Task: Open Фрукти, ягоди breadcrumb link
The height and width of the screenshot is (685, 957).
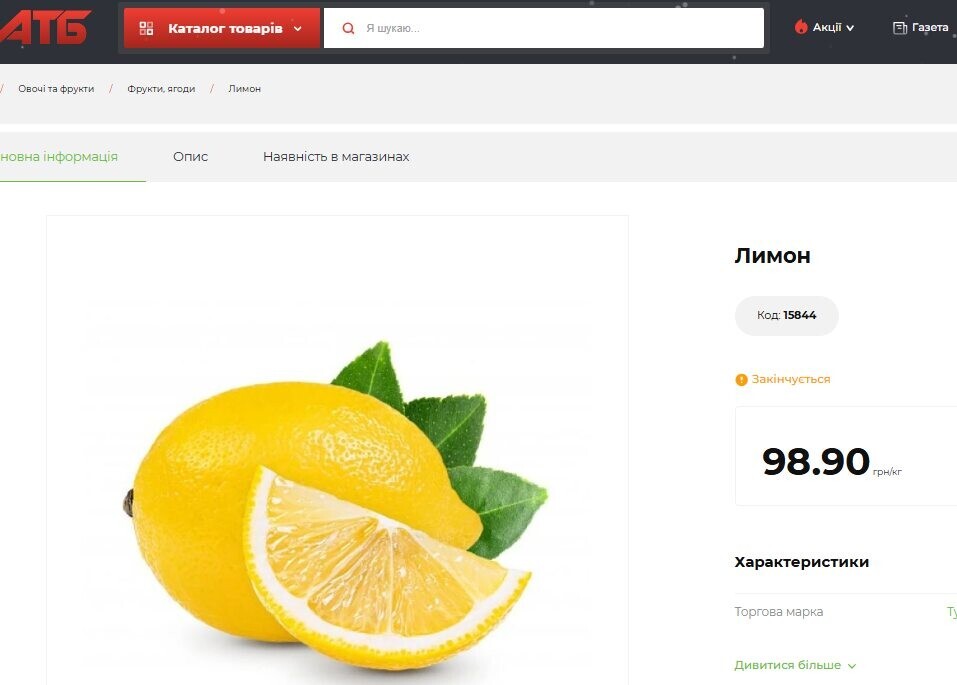Action: tap(161, 89)
